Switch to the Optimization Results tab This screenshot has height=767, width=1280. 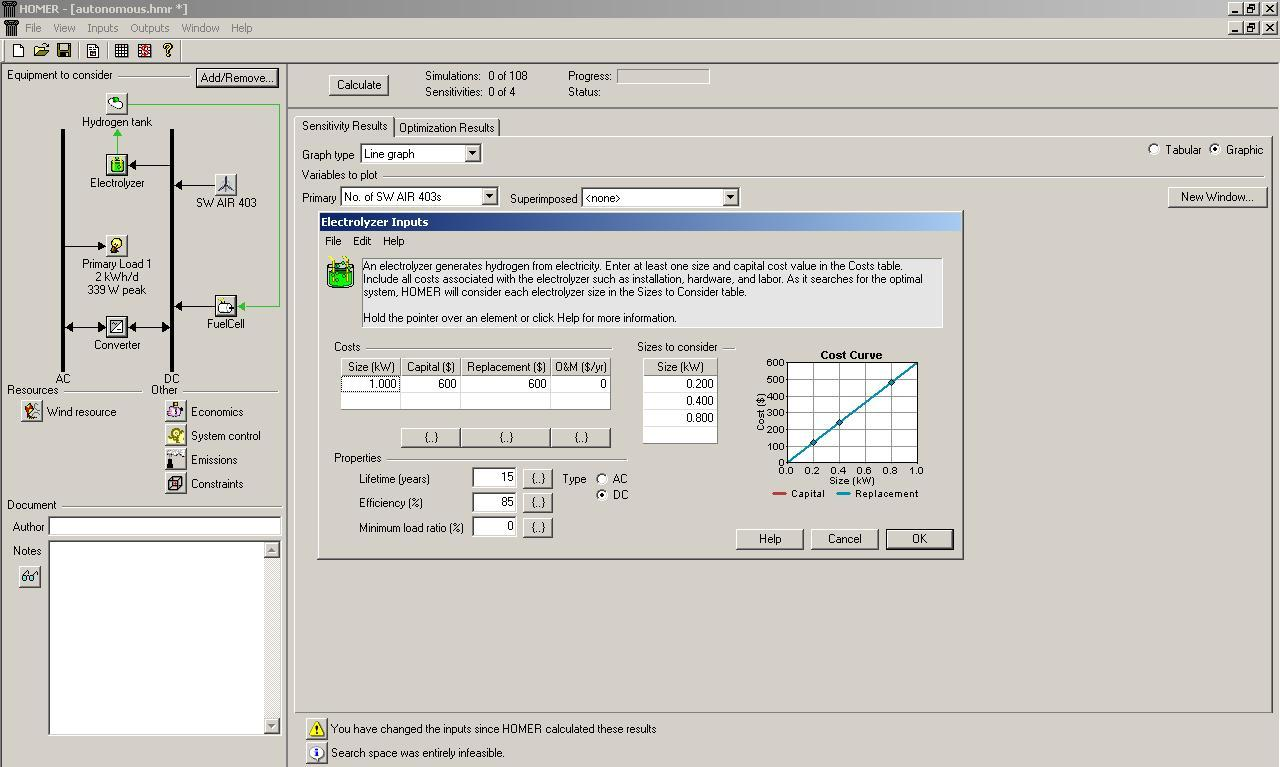[x=447, y=127]
